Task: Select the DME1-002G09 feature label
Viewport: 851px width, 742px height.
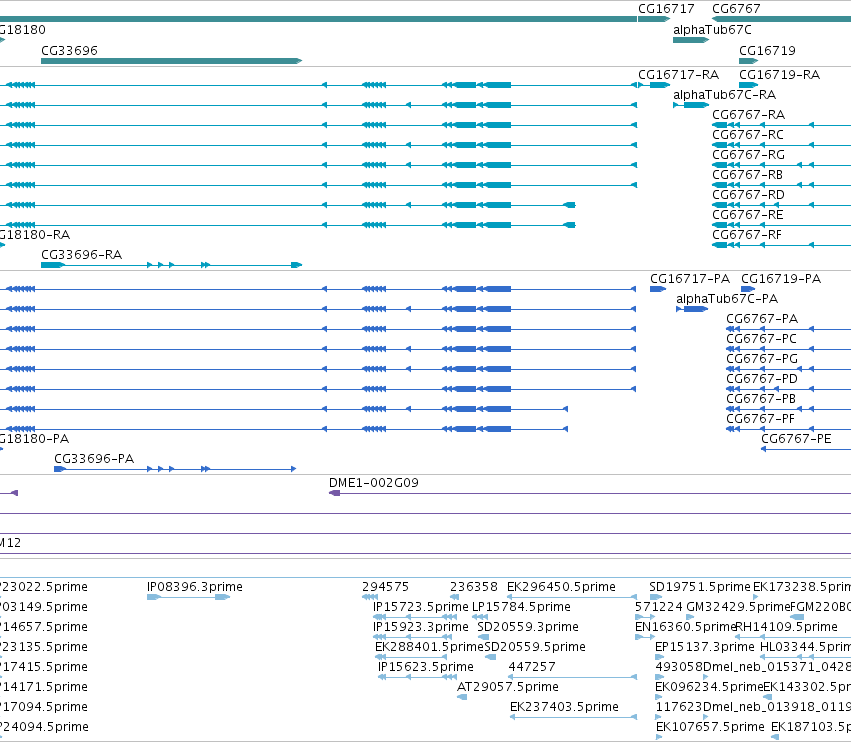Action: coord(374,483)
